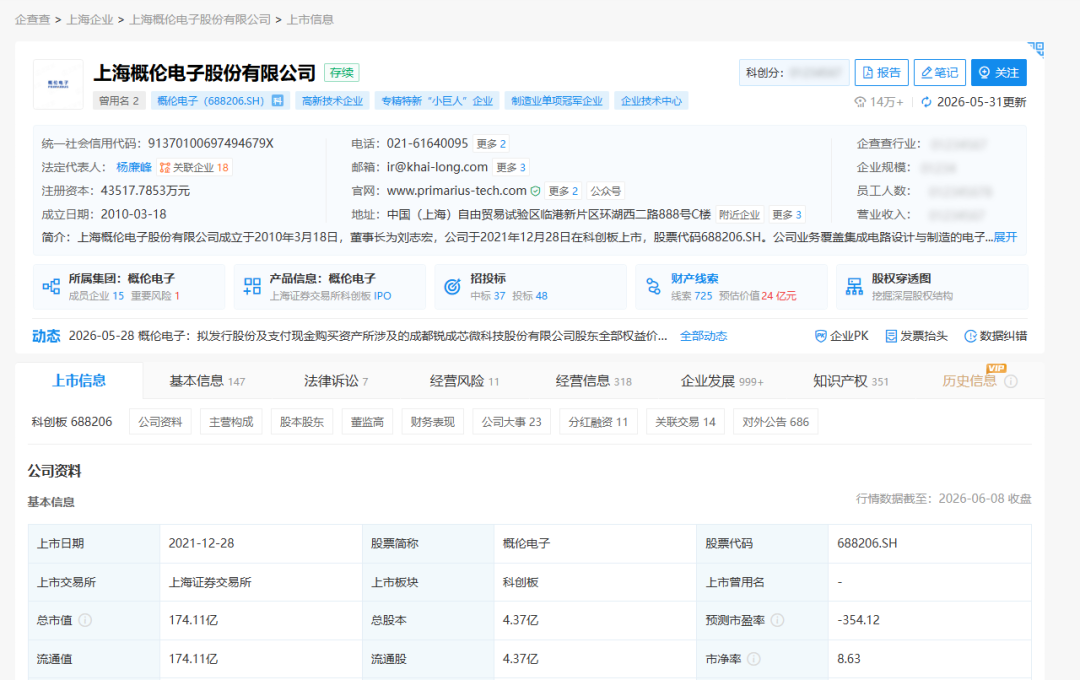Select the 专精特新"小巨人"企业 tag
Image resolution: width=1080 pixels, height=680 pixels.
[x=437, y=101]
